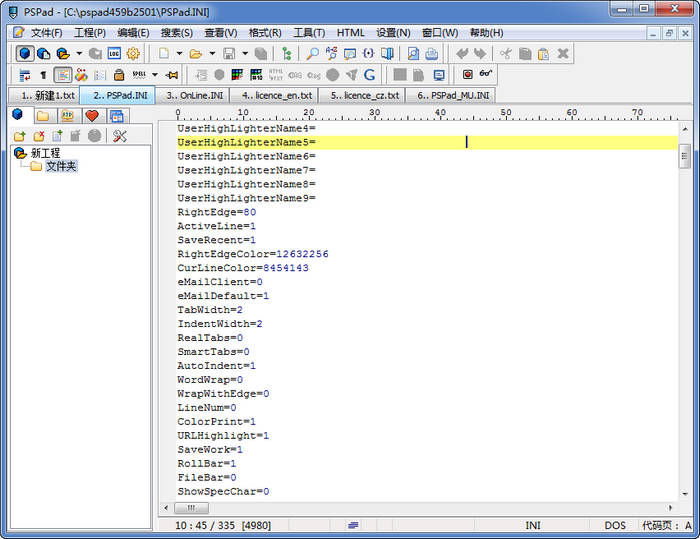Image resolution: width=700 pixels, height=539 pixels.
Task: Toggle paragraph marks pilcrow button
Action: coord(43,75)
